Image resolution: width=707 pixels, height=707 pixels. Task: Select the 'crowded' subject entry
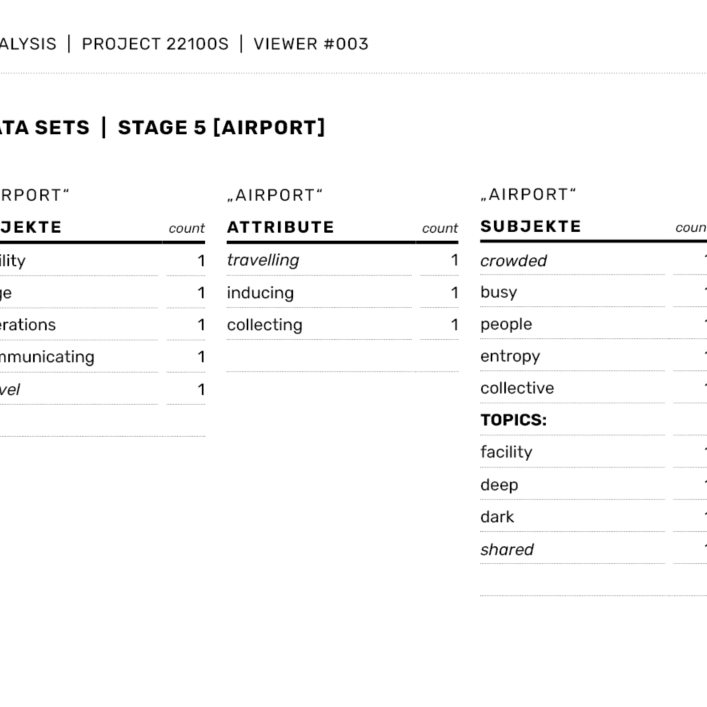coord(513,261)
